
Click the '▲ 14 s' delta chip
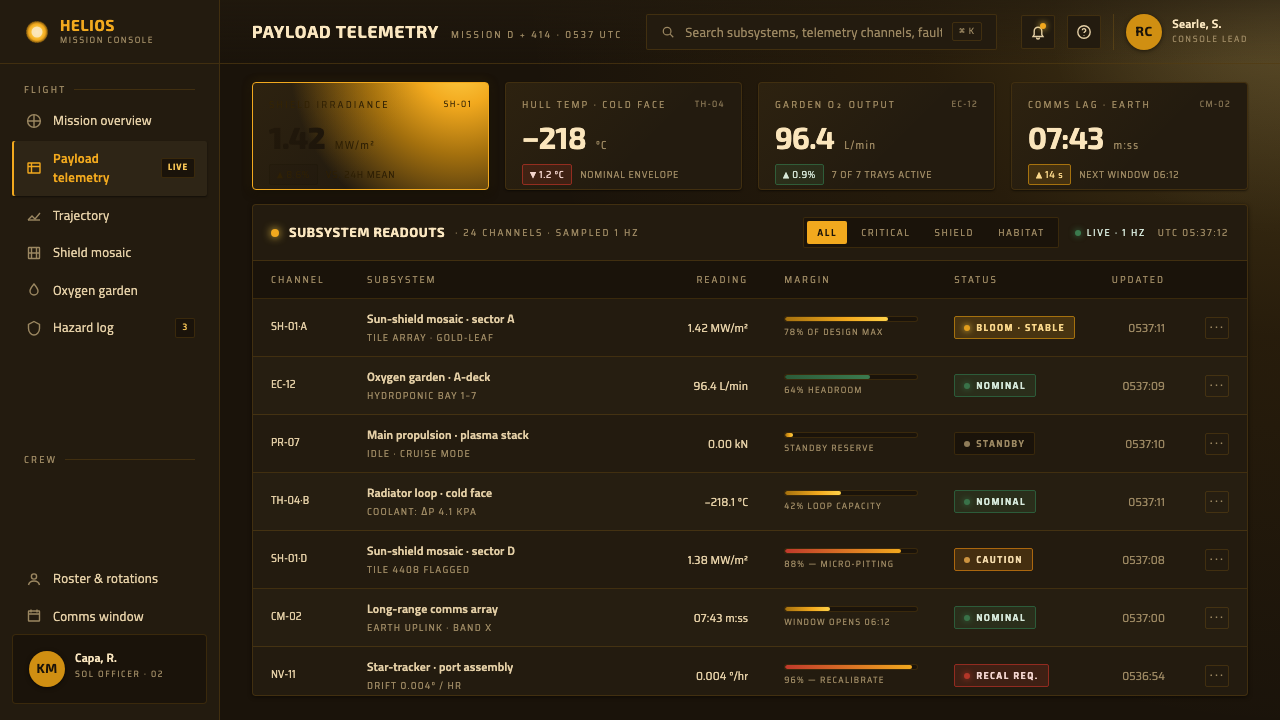(1049, 175)
